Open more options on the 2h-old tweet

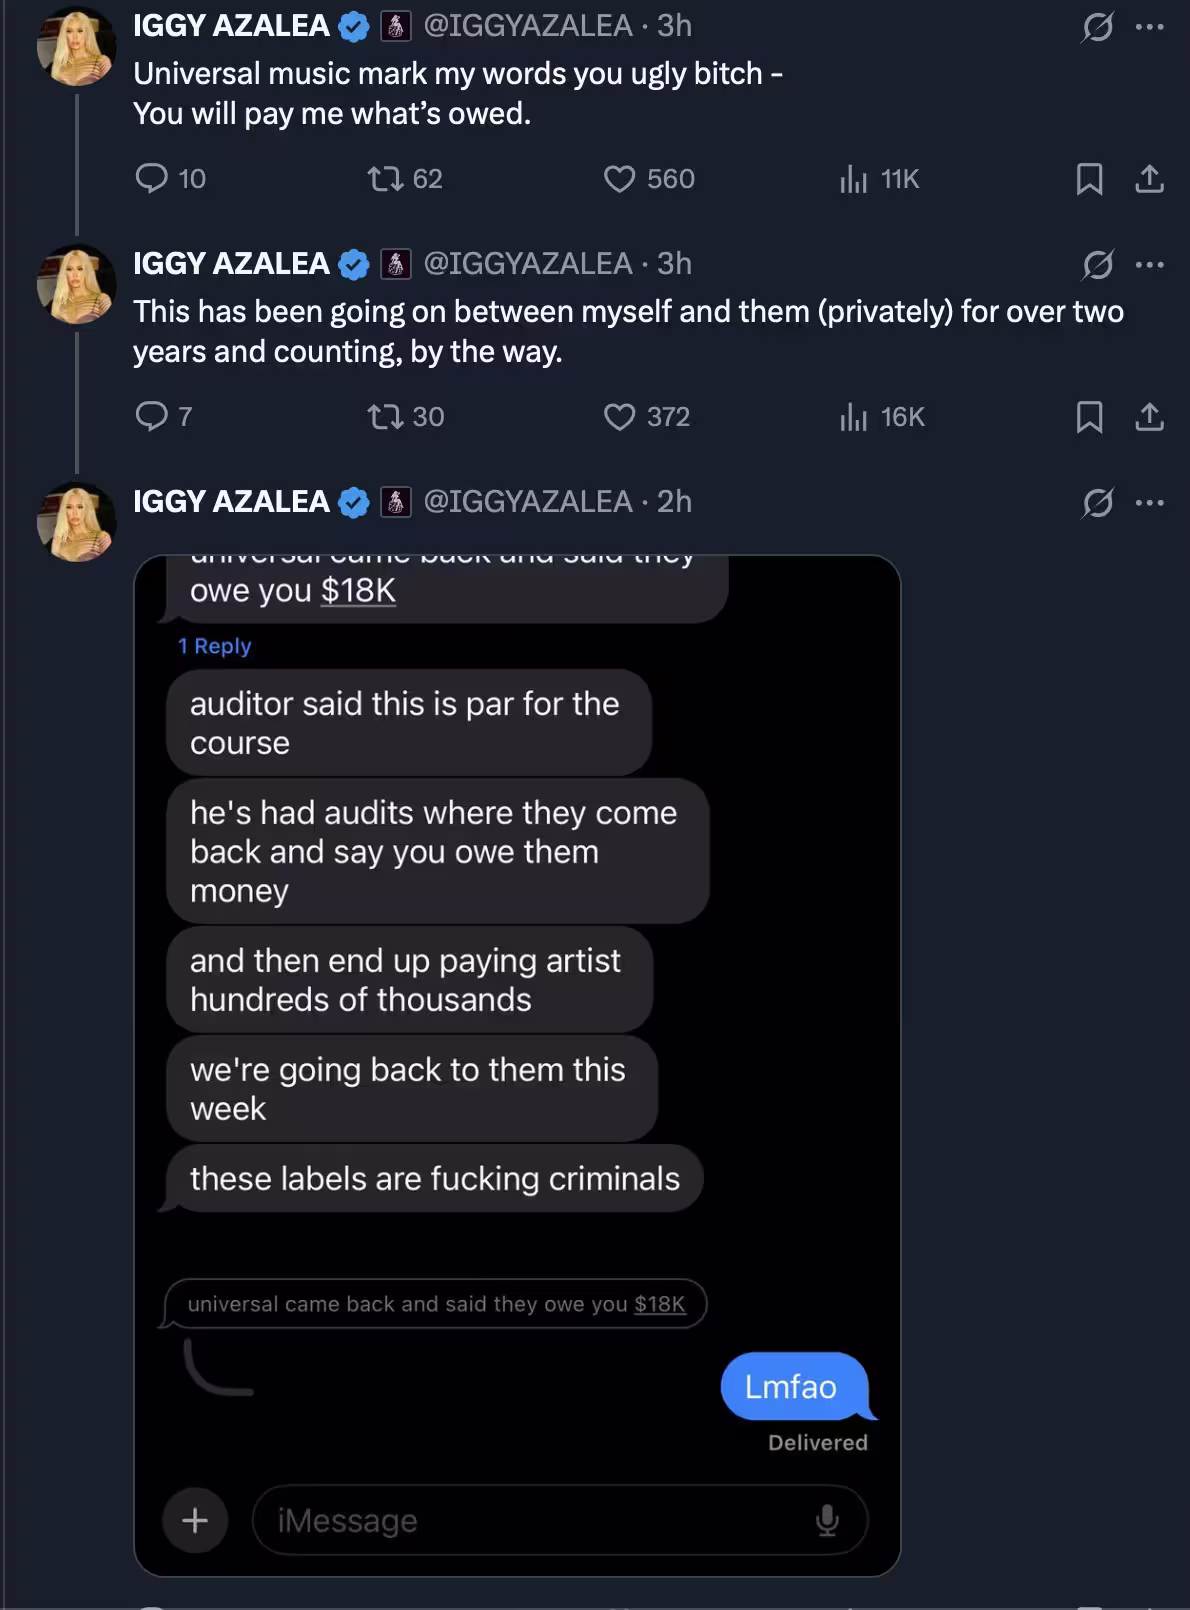(1149, 502)
